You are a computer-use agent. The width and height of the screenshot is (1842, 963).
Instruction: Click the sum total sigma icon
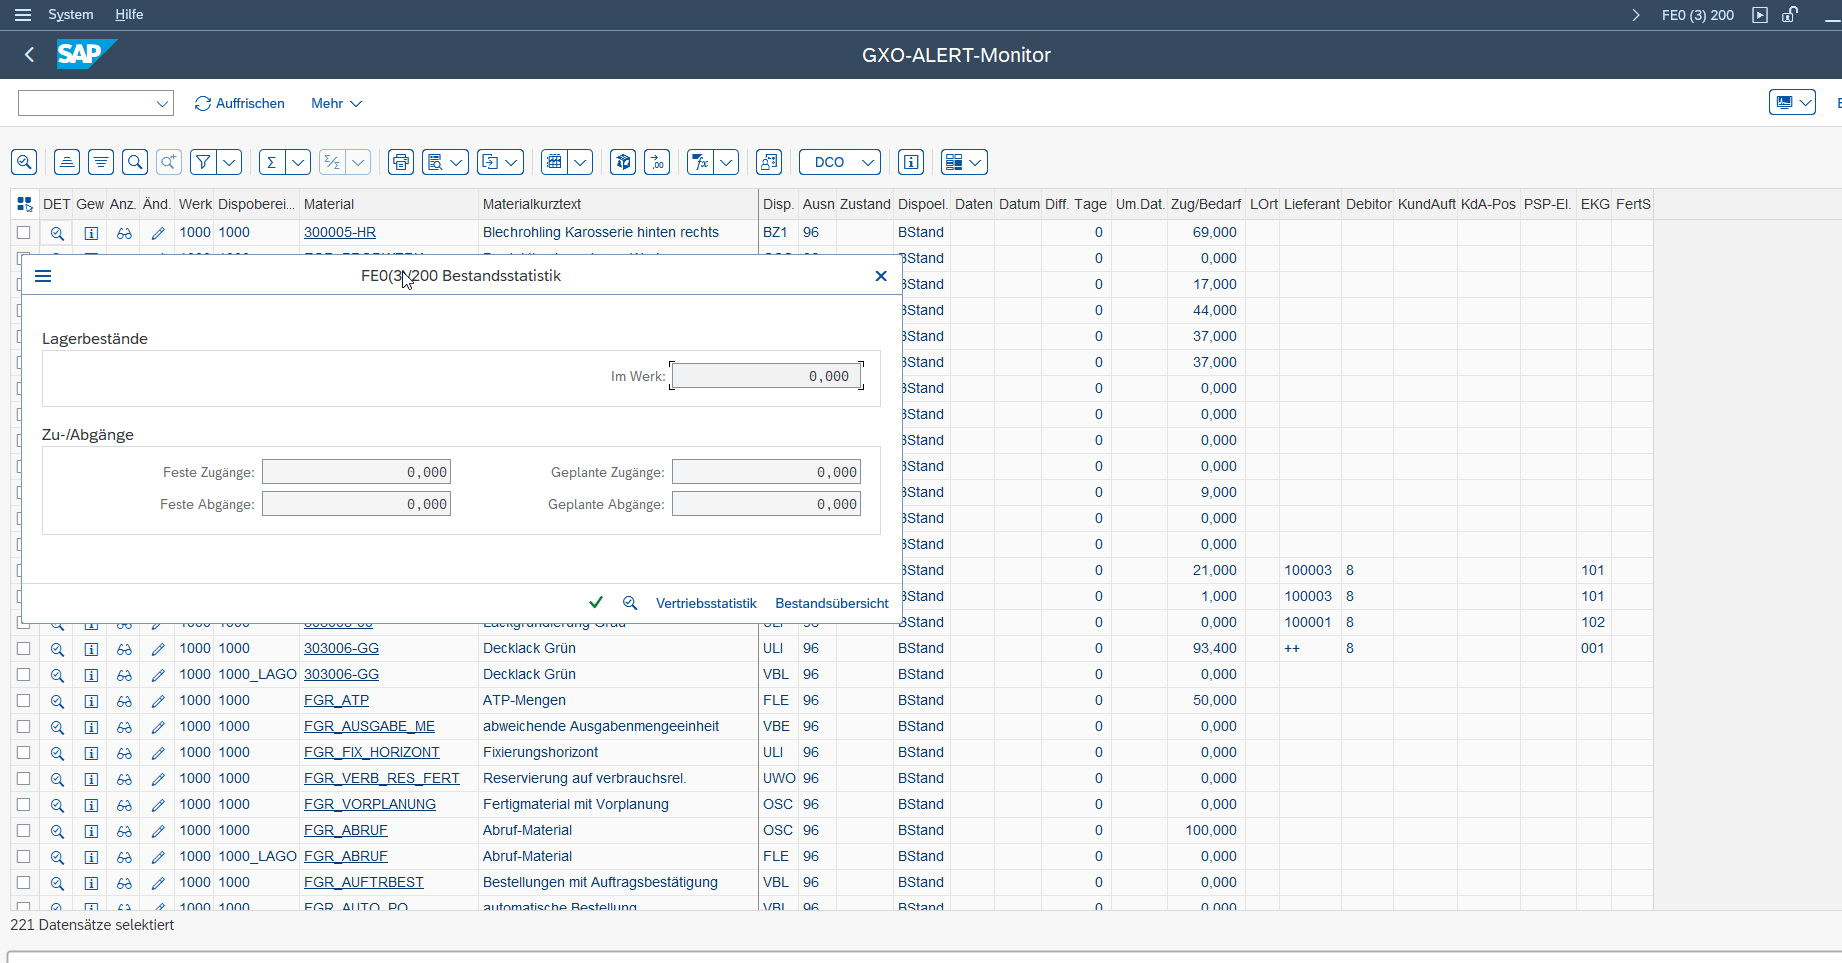tap(271, 162)
